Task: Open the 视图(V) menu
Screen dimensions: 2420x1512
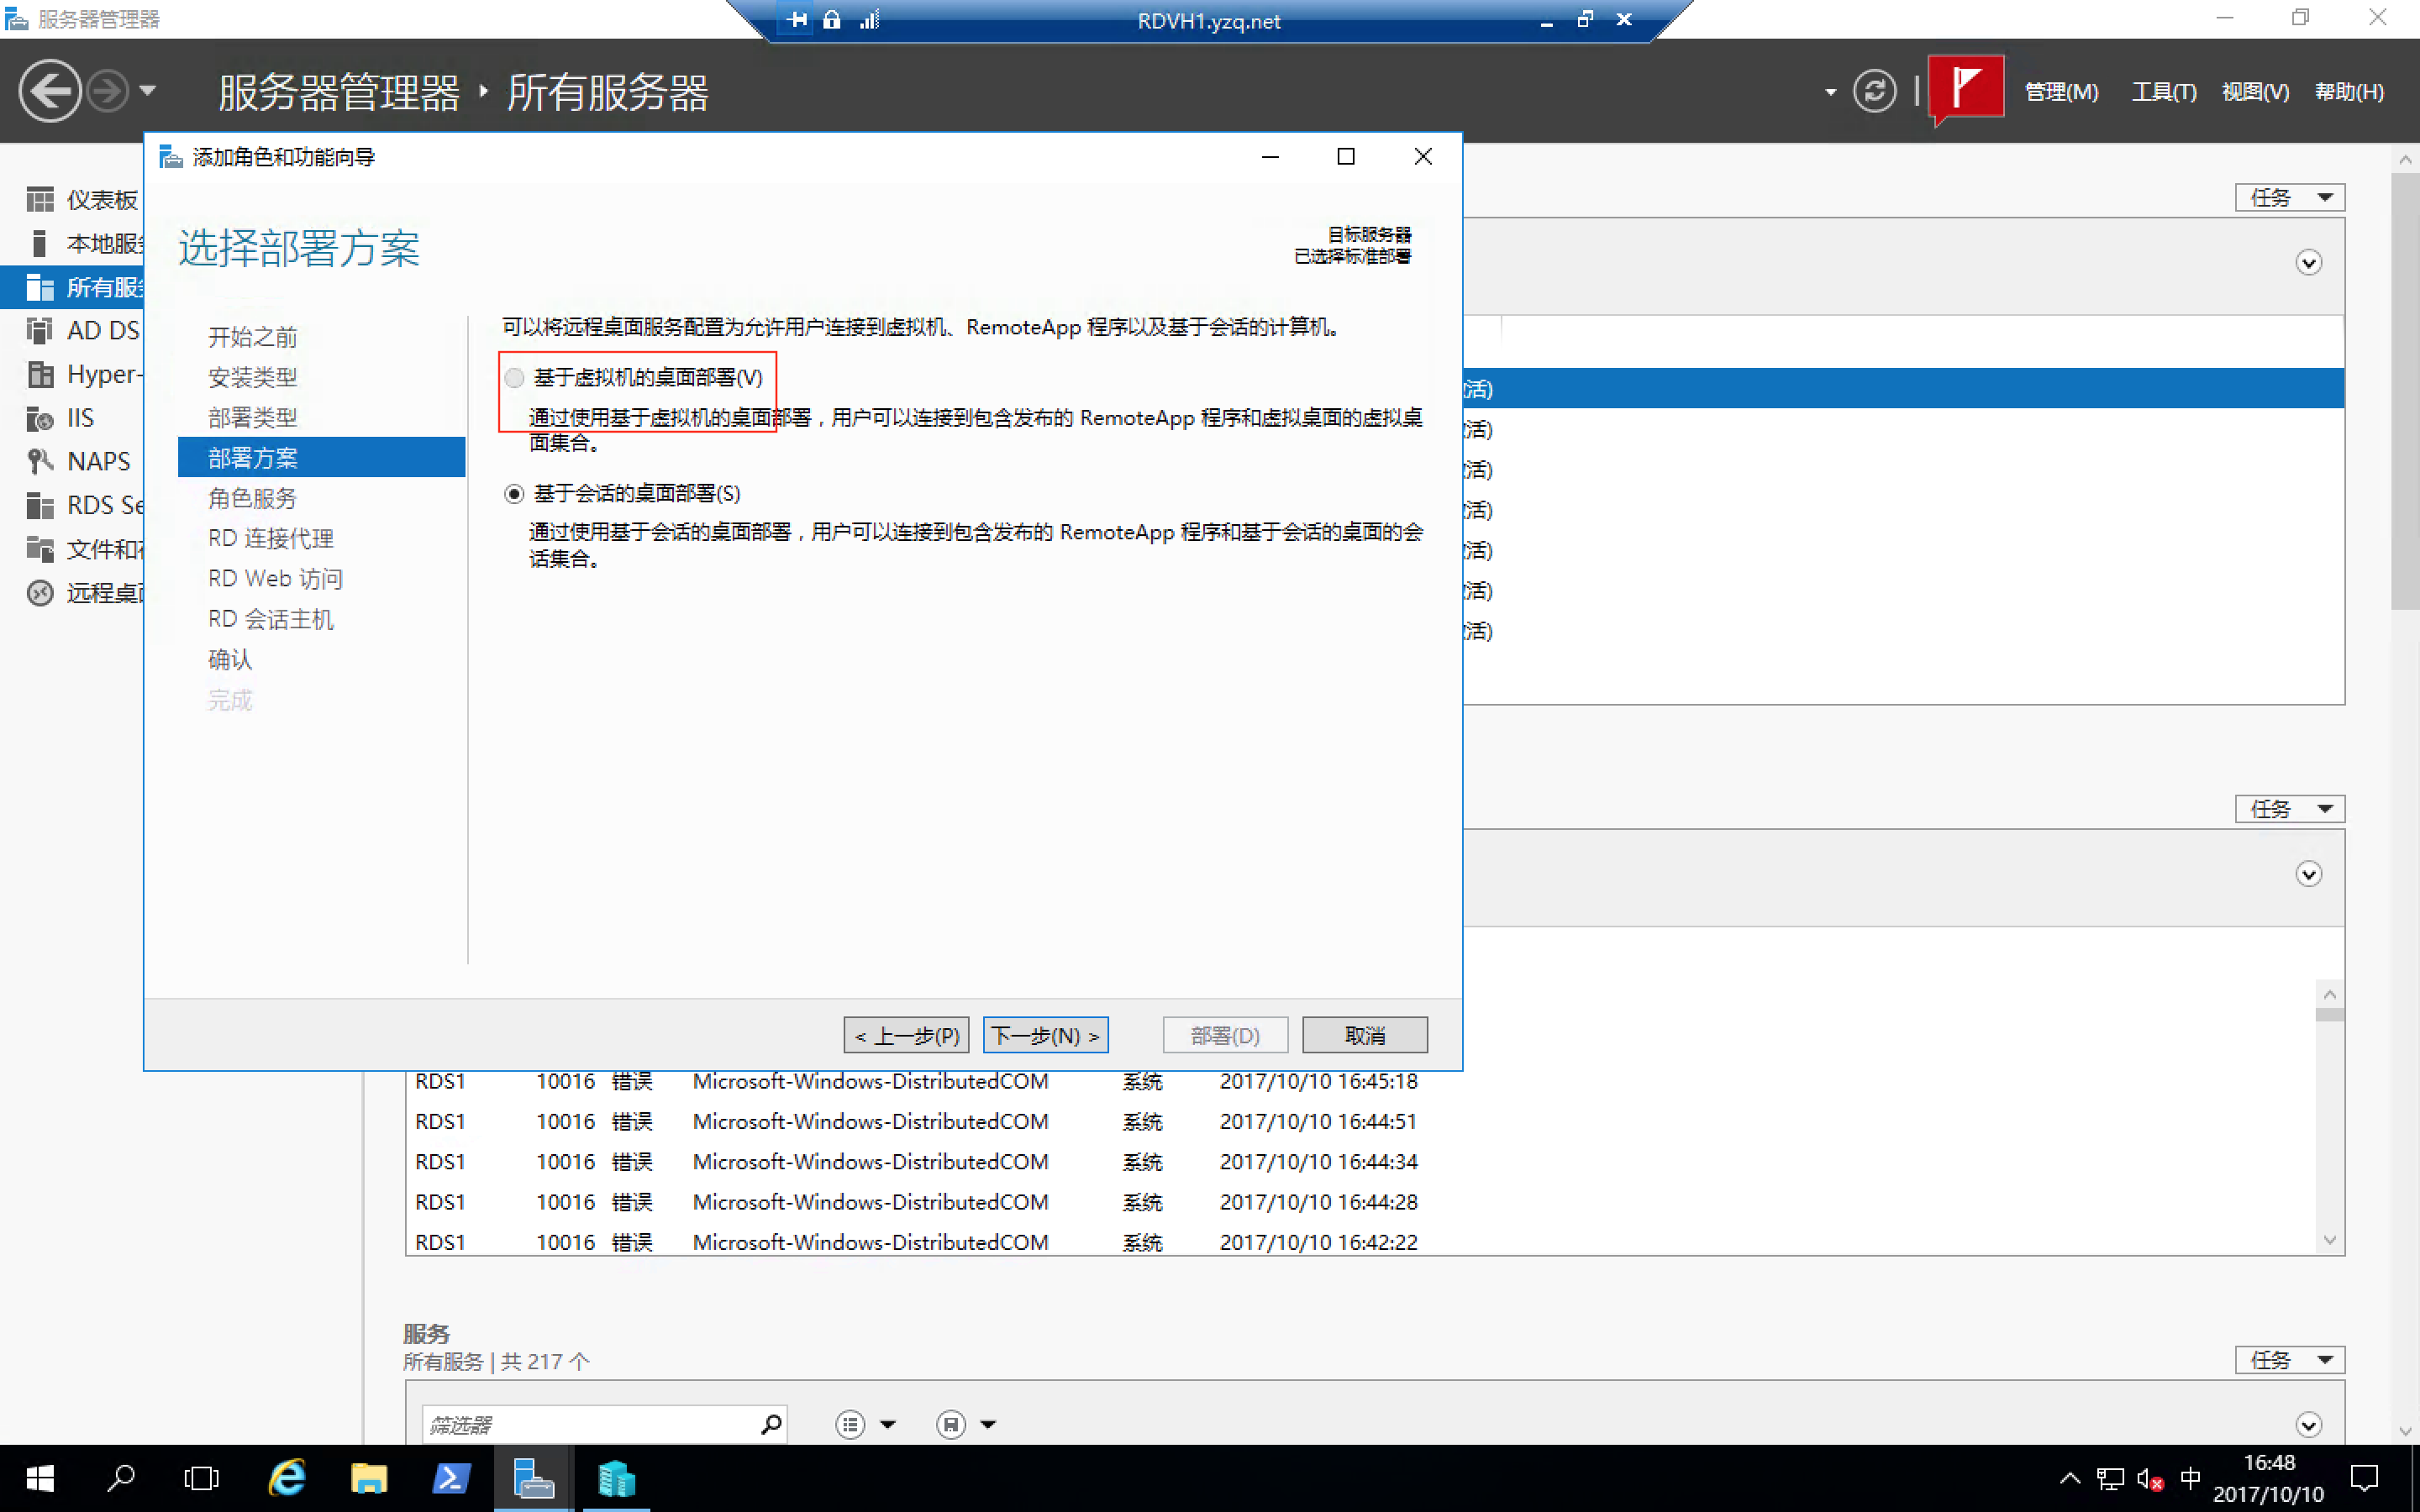Action: click(2255, 92)
